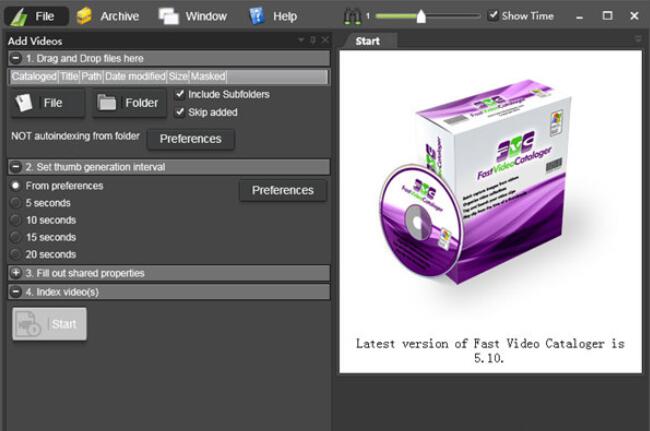
Task: Pin the Add Videos panel
Action: (313, 40)
